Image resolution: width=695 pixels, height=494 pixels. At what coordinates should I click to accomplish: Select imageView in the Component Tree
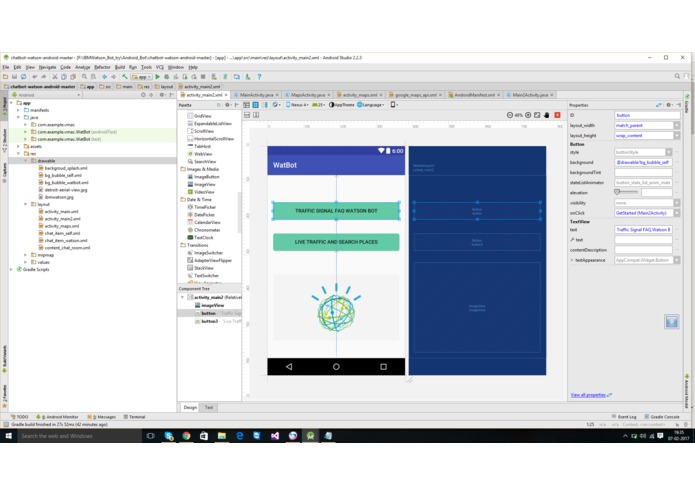[x=210, y=305]
